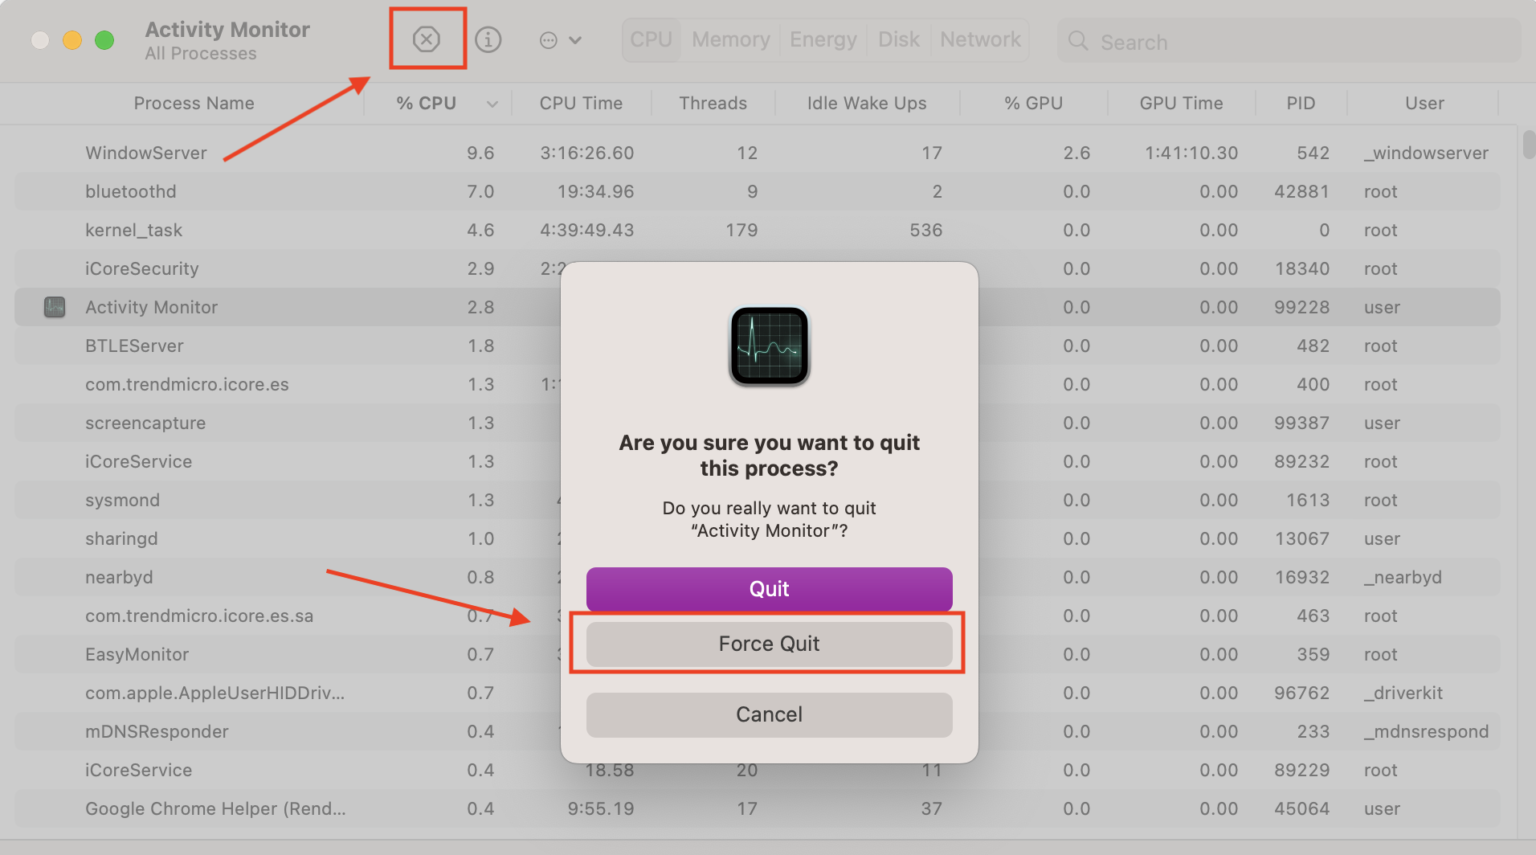This screenshot has height=855, width=1536.
Task: Dismiss the dialog with Cancel
Action: pos(768,714)
